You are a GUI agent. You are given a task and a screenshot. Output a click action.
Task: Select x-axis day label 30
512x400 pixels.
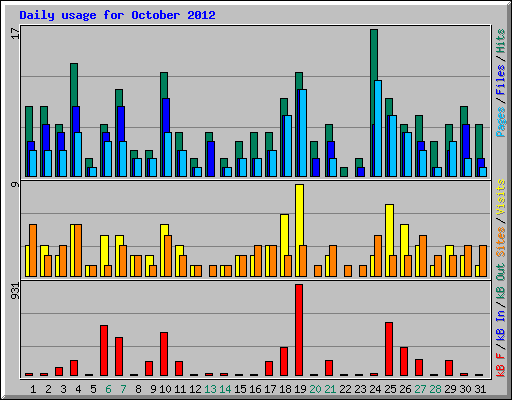(465, 389)
